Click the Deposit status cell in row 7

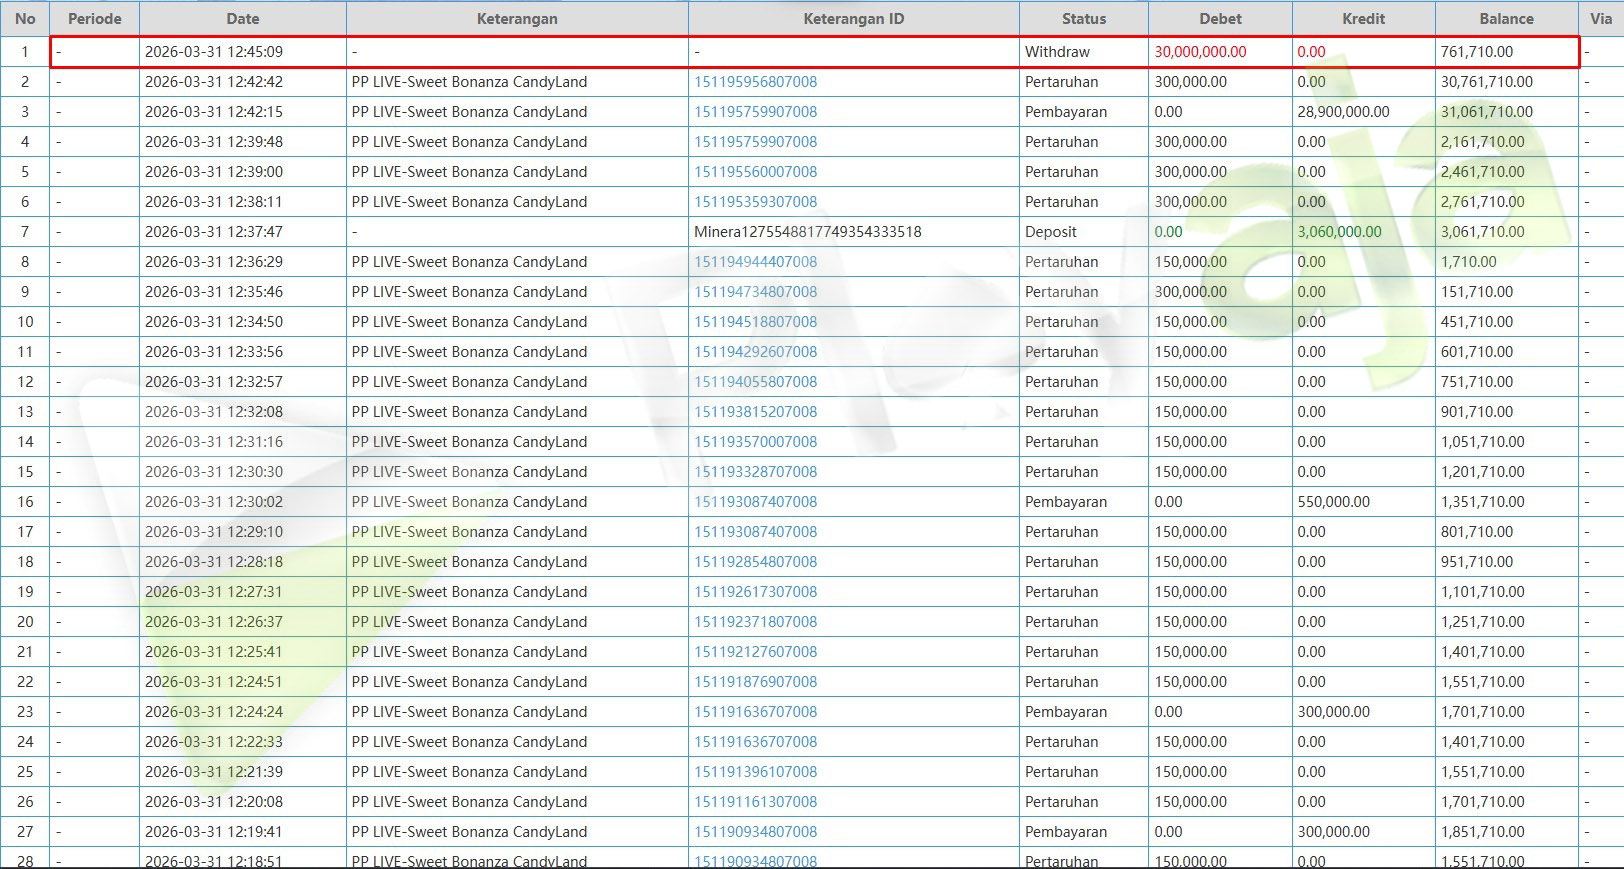(x=1050, y=232)
